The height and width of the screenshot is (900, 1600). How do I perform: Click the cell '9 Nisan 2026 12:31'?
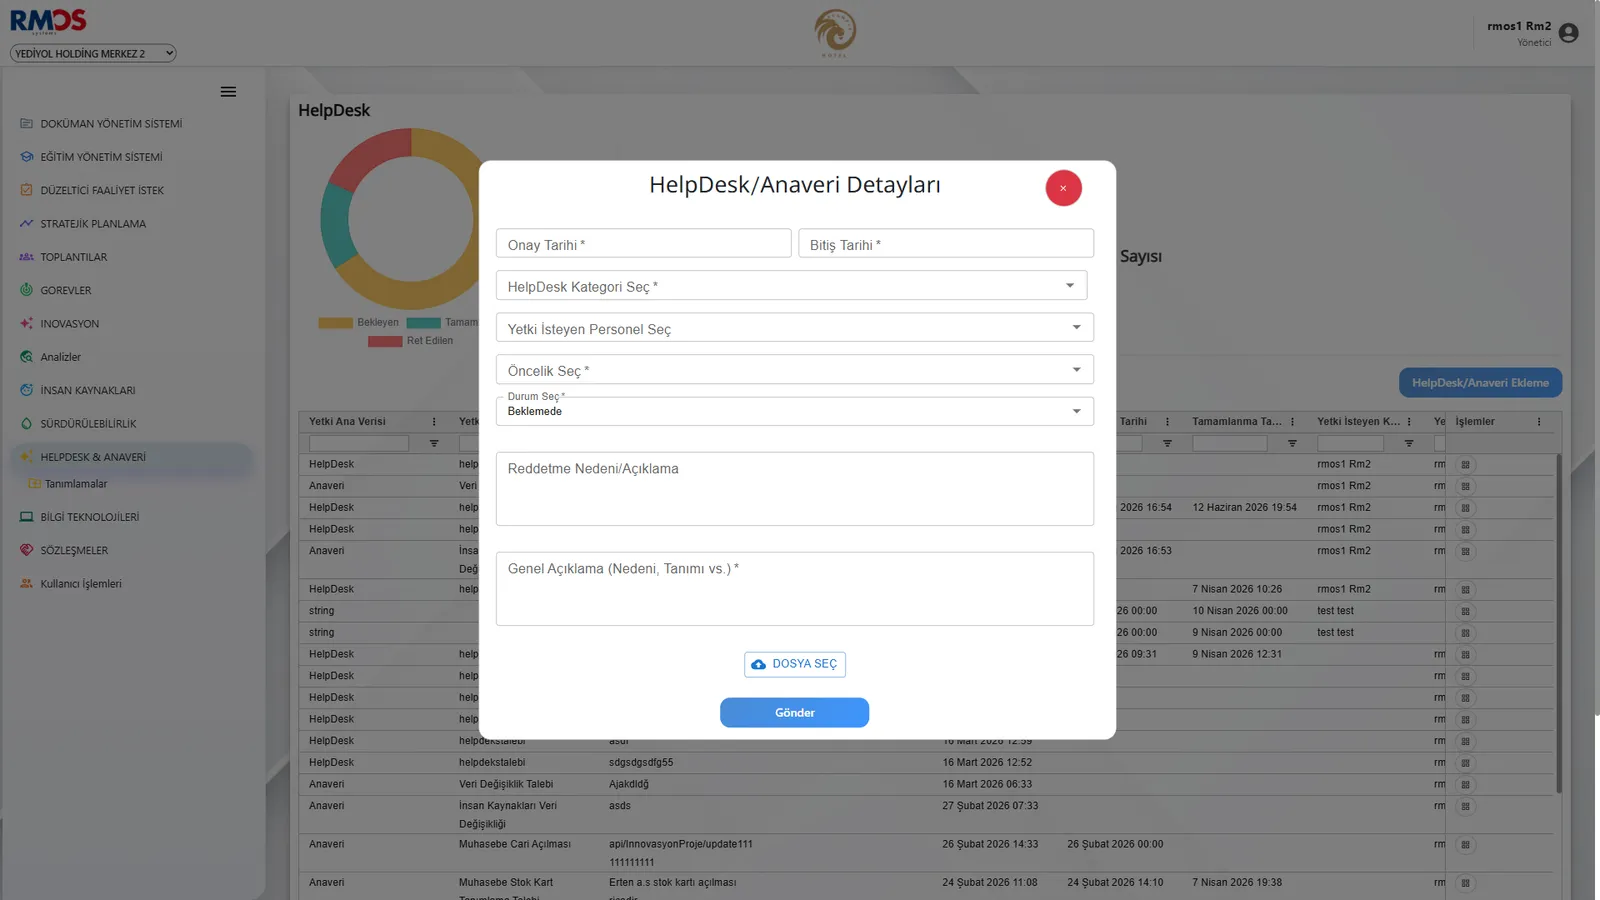pos(1237,654)
